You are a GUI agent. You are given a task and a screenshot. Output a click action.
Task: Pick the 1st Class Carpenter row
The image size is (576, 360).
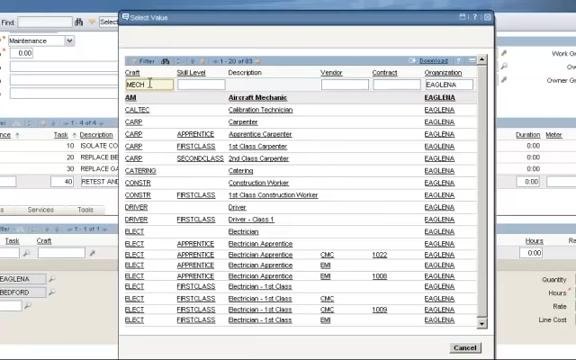click(x=258, y=146)
